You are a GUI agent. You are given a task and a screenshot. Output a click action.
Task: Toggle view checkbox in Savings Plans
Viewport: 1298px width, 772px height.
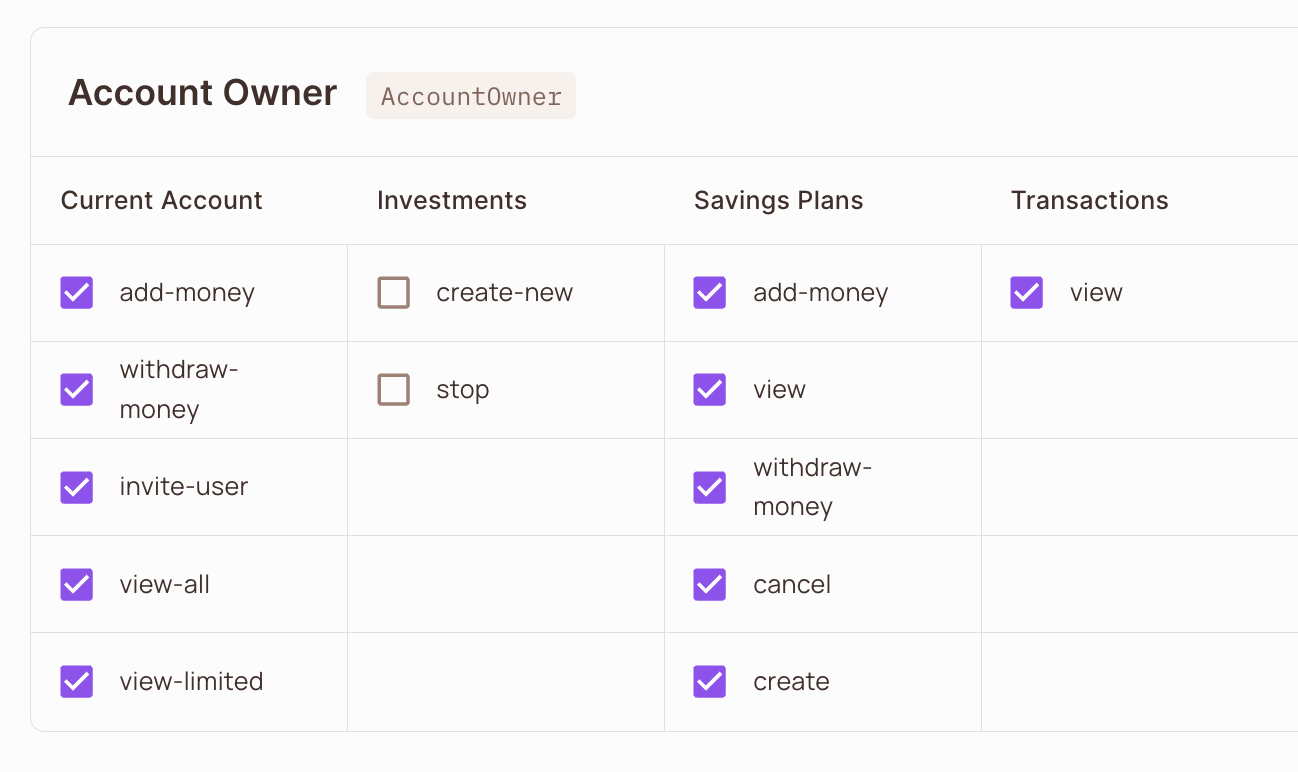(710, 390)
